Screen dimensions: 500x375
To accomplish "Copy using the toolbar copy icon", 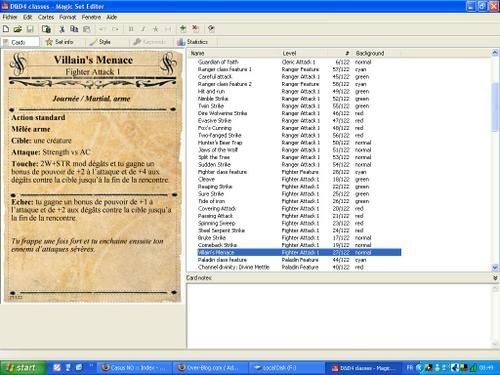I will (74, 29).
